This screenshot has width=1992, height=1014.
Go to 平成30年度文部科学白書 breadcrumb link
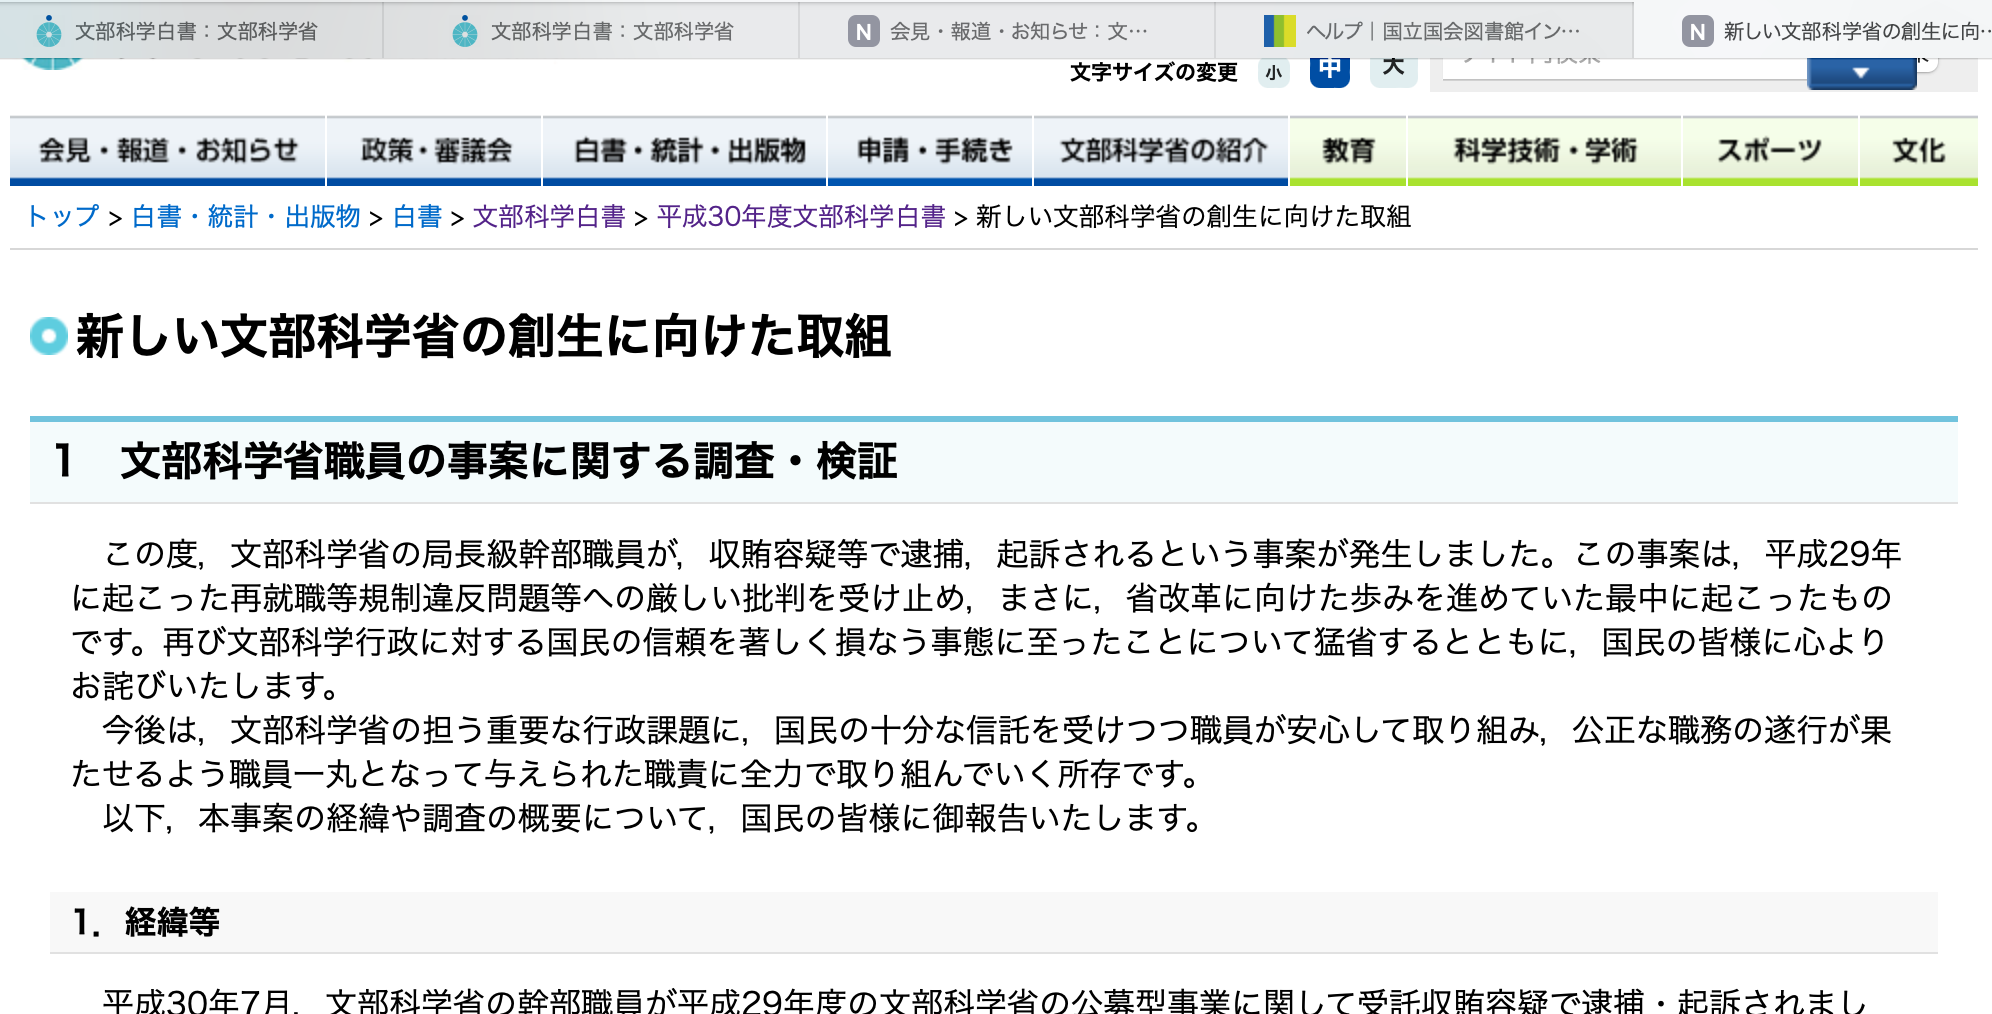coord(801,217)
